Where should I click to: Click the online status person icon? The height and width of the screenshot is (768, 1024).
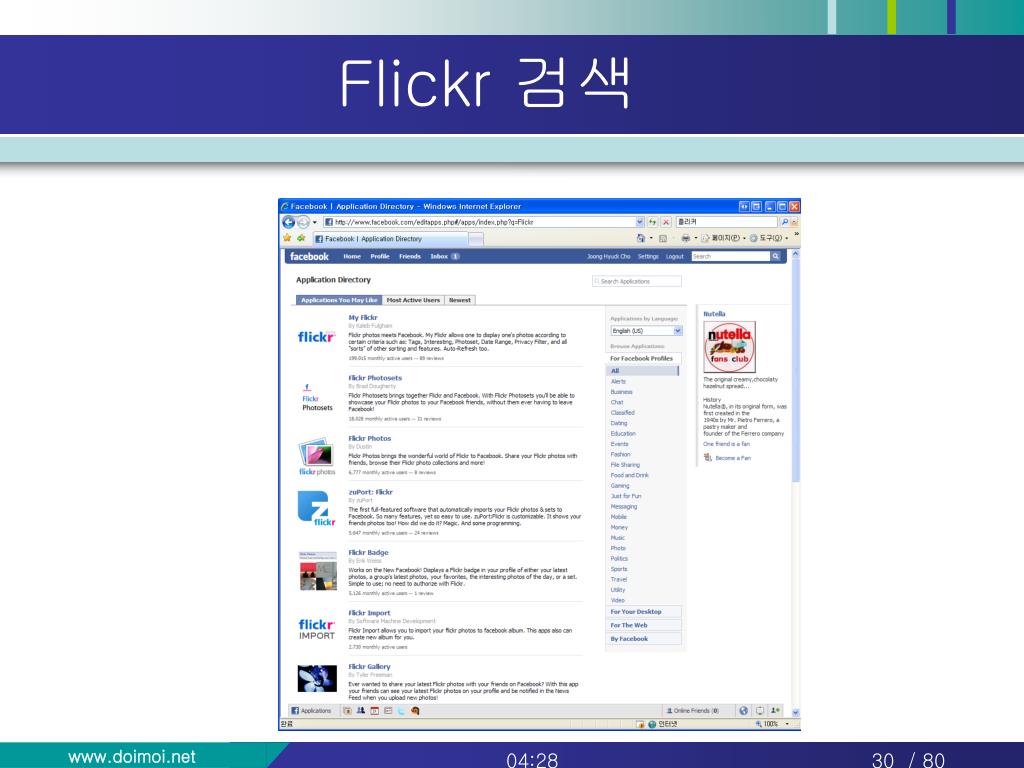[x=775, y=711]
